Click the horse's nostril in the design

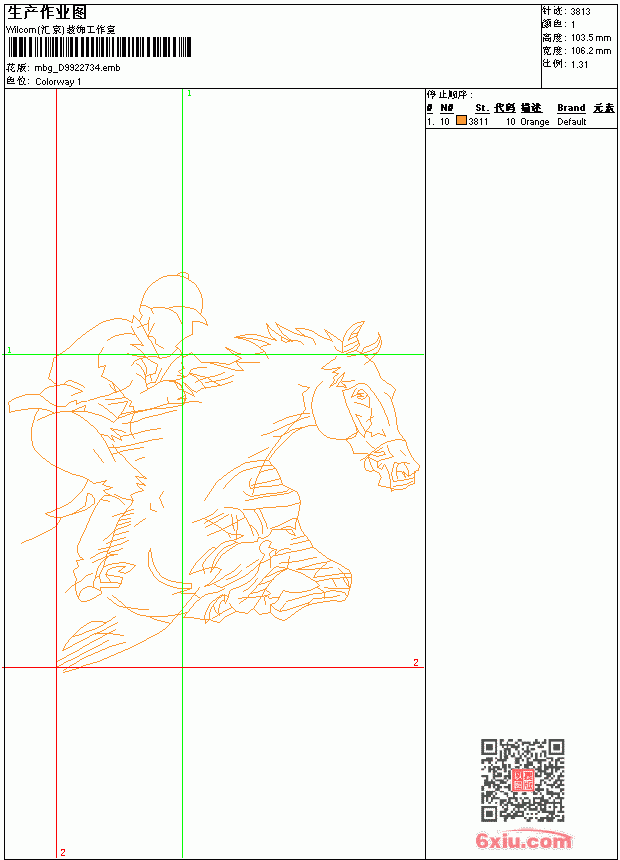(x=403, y=469)
